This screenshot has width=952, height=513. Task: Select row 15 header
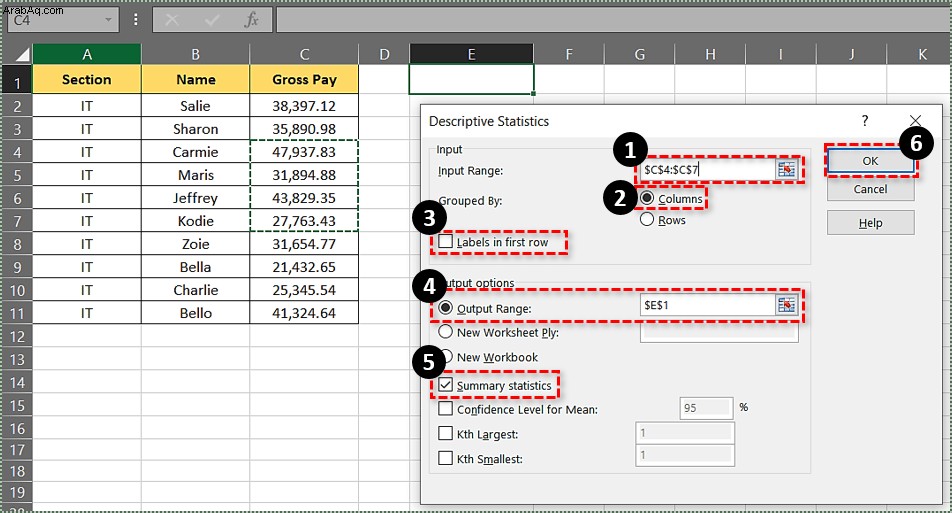(17, 405)
